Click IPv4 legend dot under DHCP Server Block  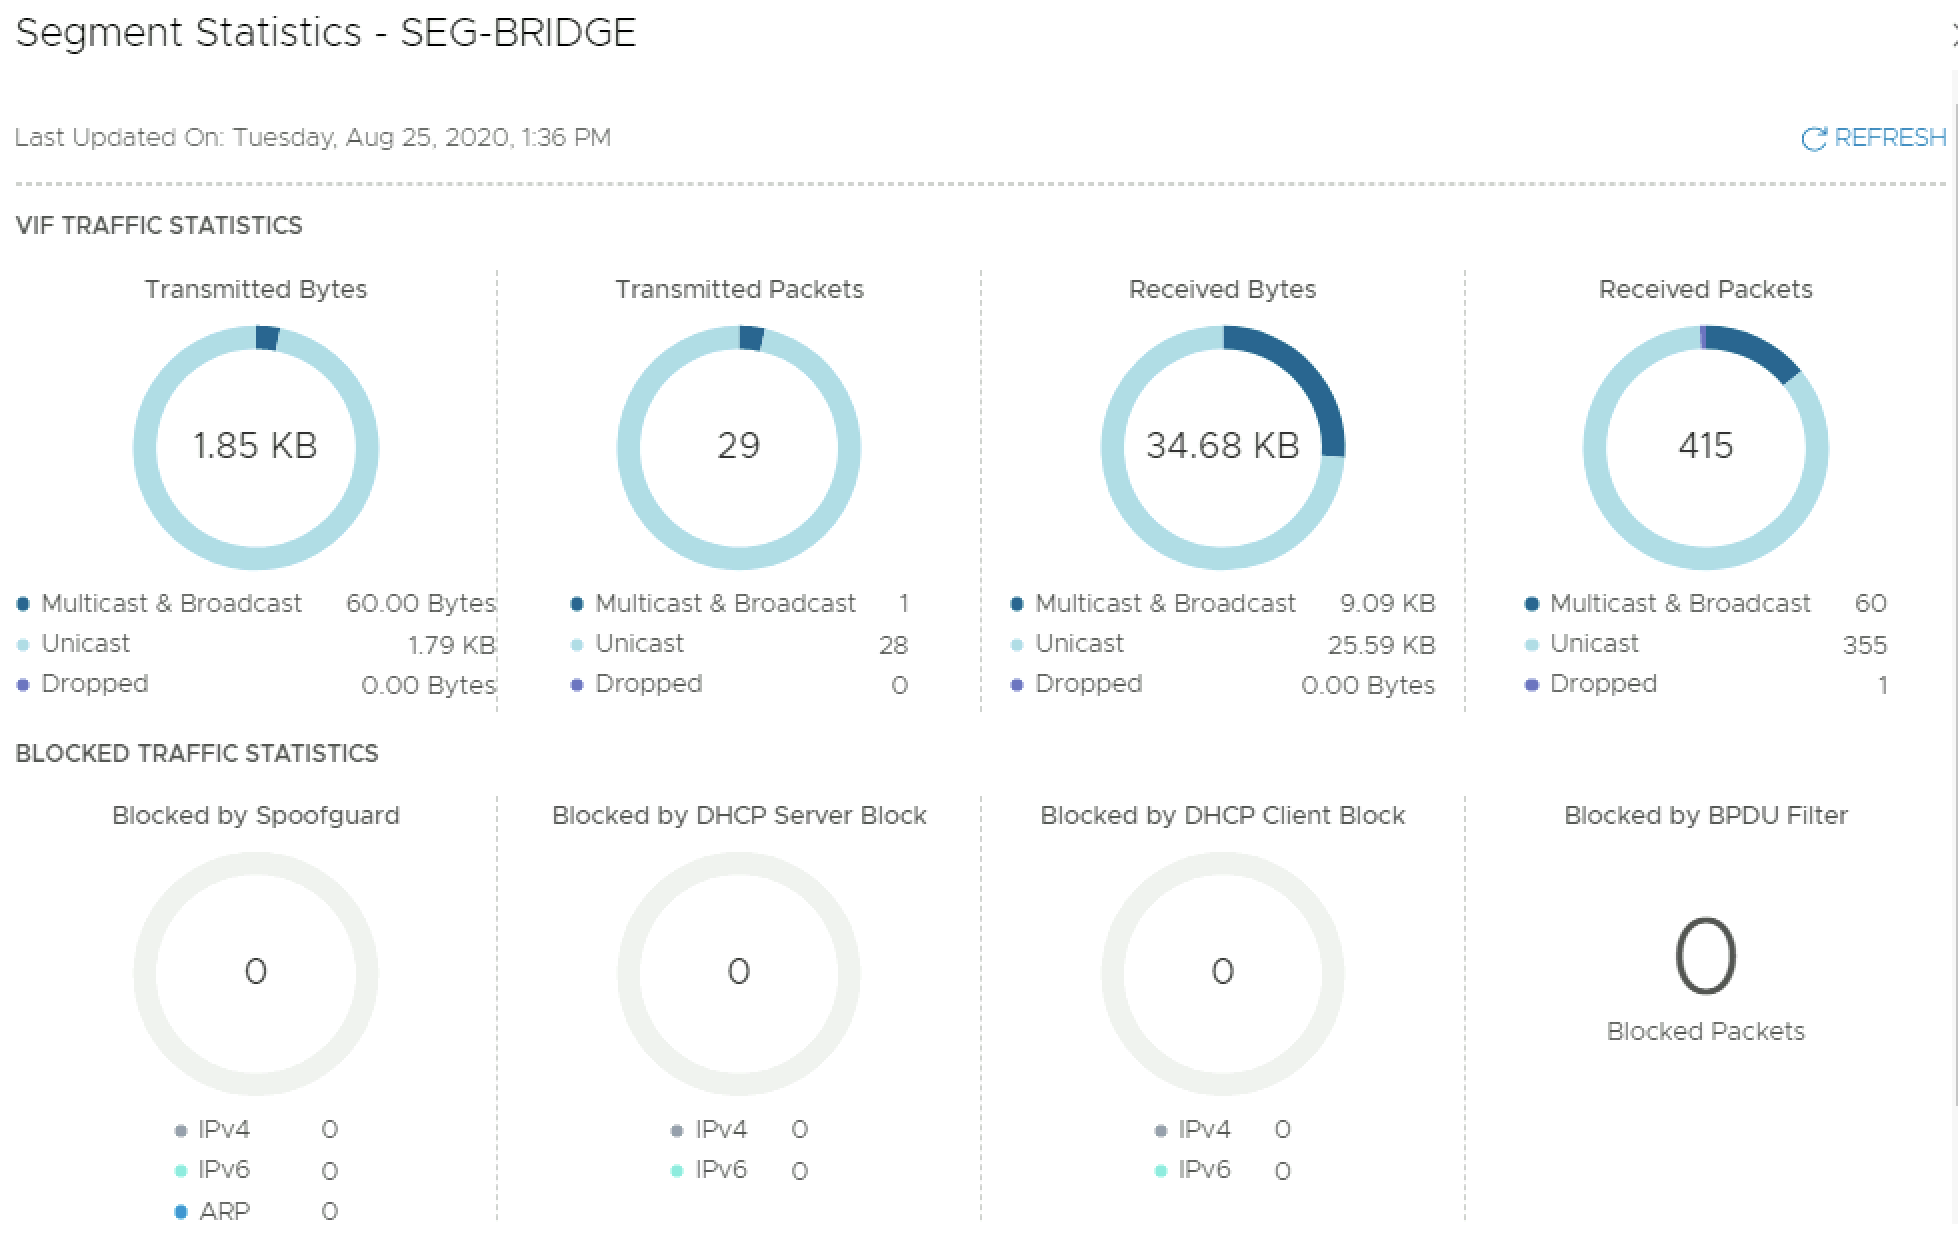(677, 1131)
